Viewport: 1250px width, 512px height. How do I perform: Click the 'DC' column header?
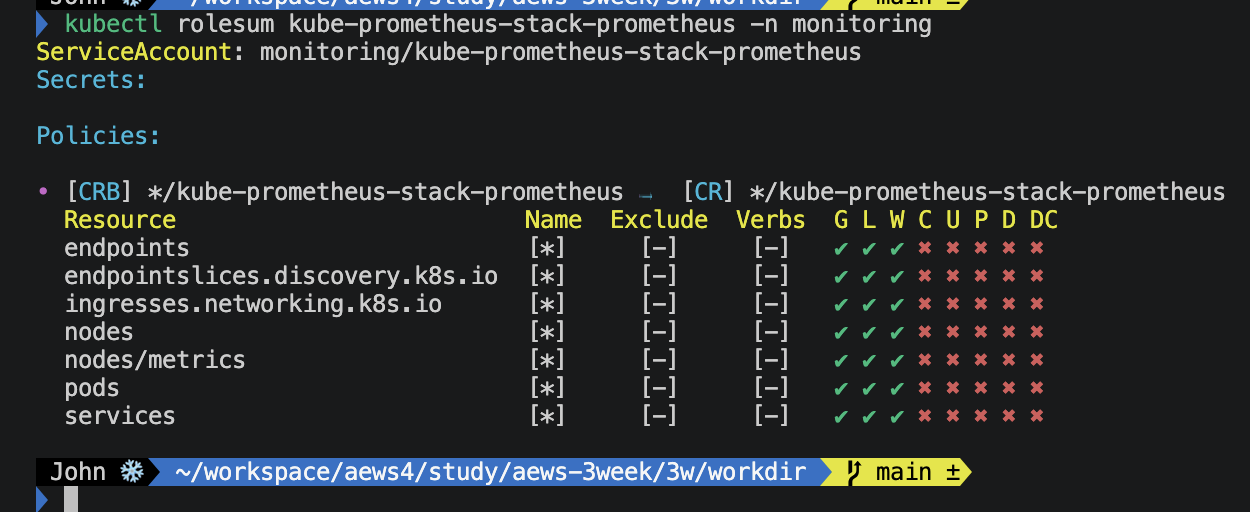click(1044, 220)
